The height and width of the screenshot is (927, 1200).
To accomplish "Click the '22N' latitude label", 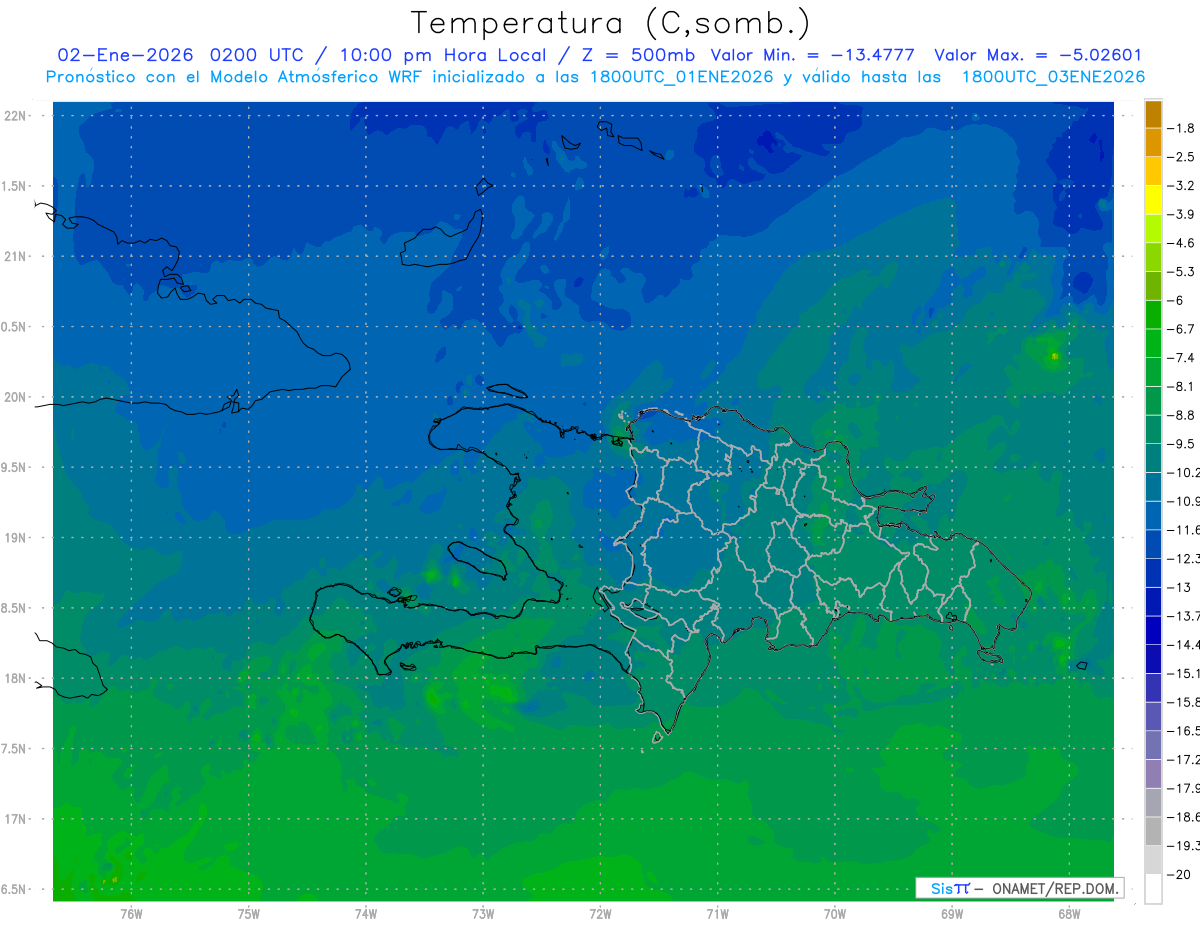I will pos(17,116).
